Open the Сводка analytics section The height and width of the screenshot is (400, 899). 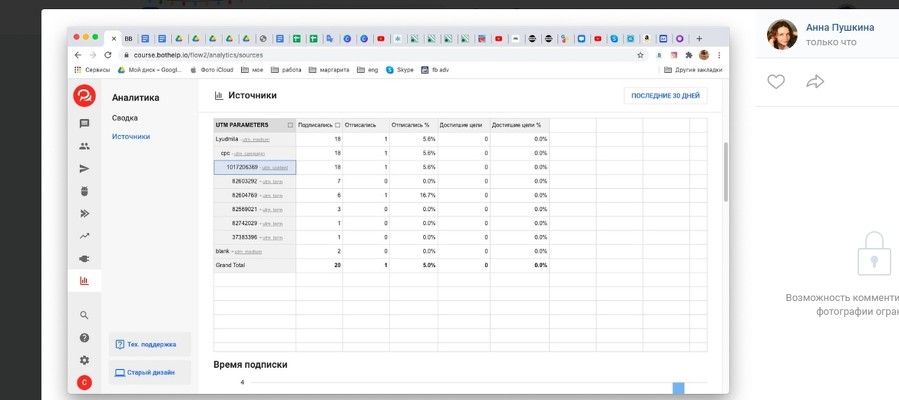(x=124, y=118)
